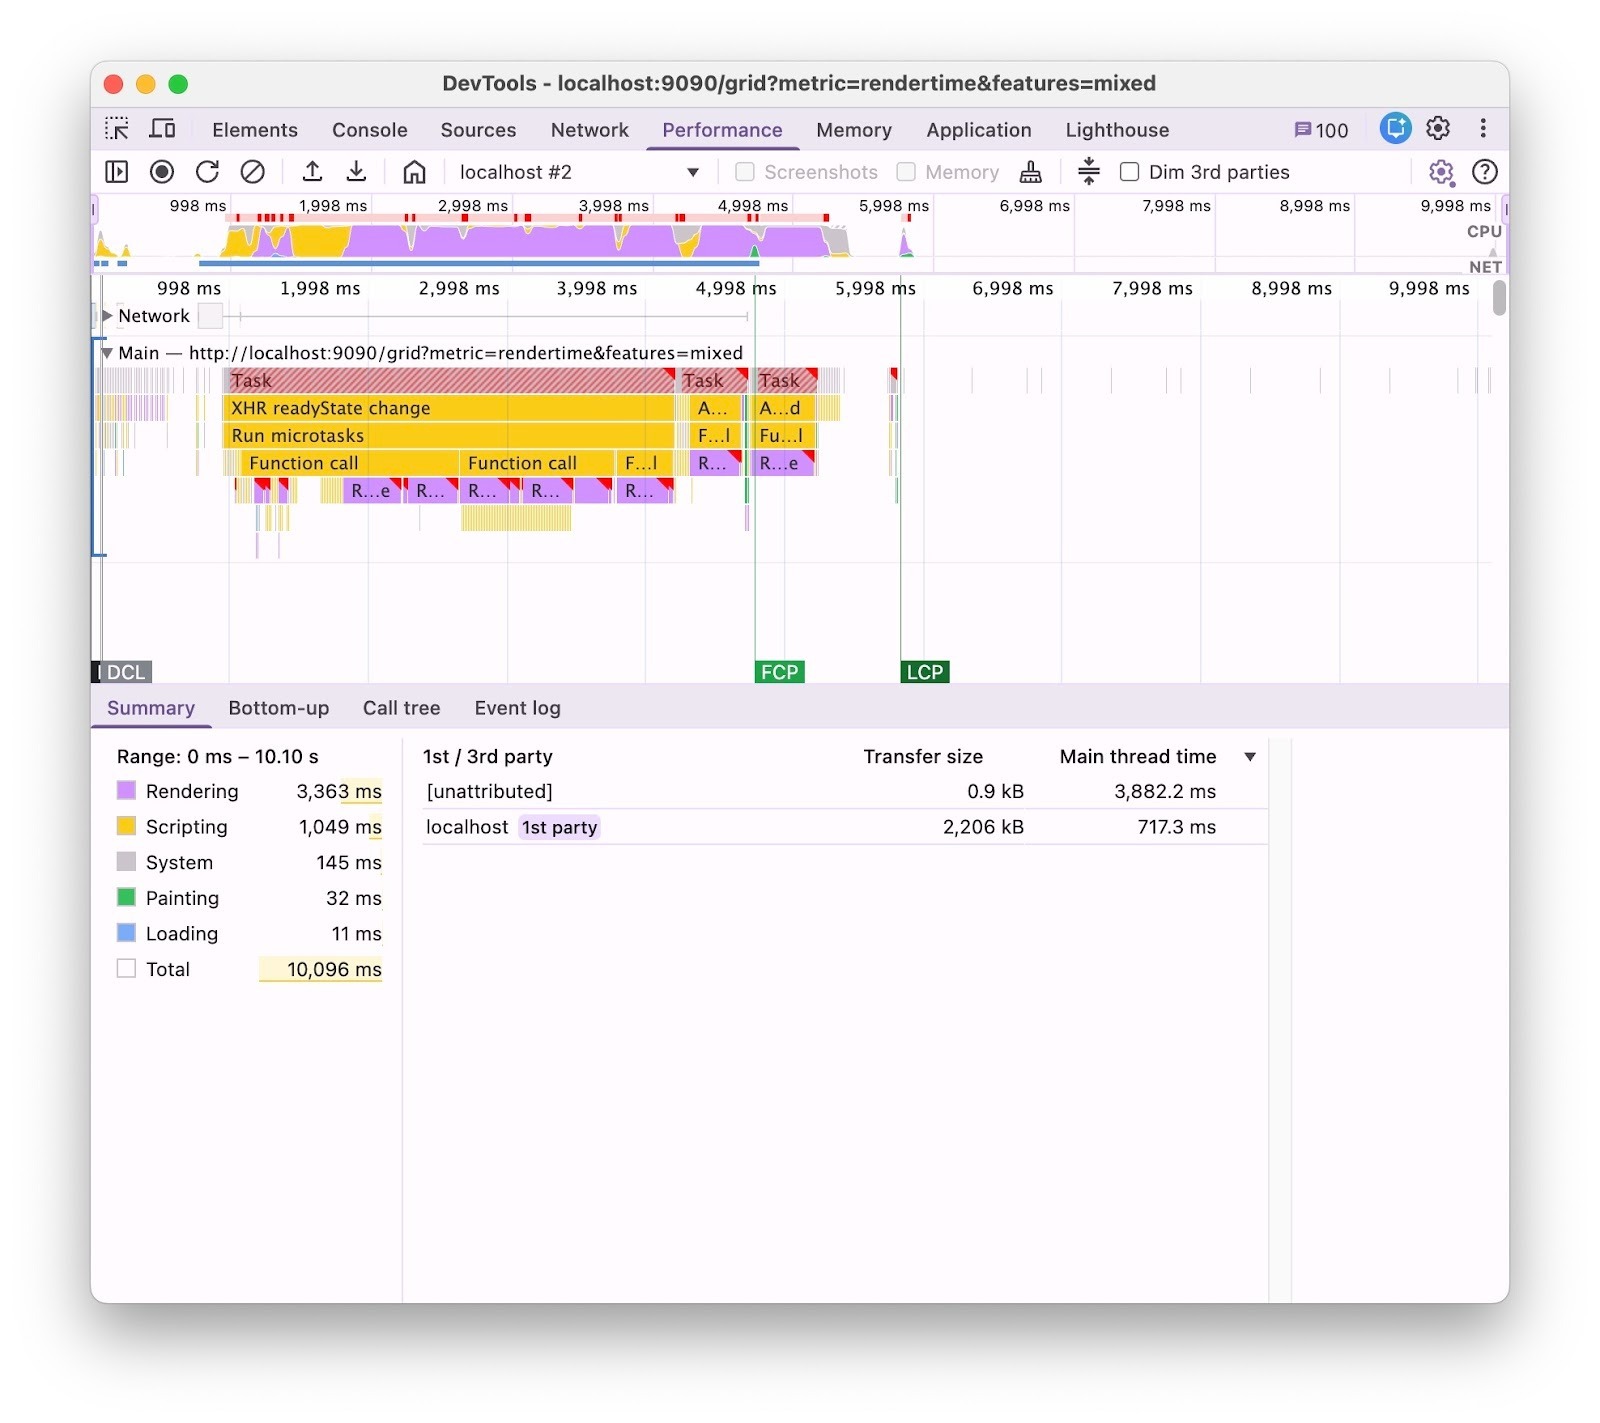Switch to the Bottom-up tab
Image resolution: width=1600 pixels, height=1423 pixels.
click(278, 708)
